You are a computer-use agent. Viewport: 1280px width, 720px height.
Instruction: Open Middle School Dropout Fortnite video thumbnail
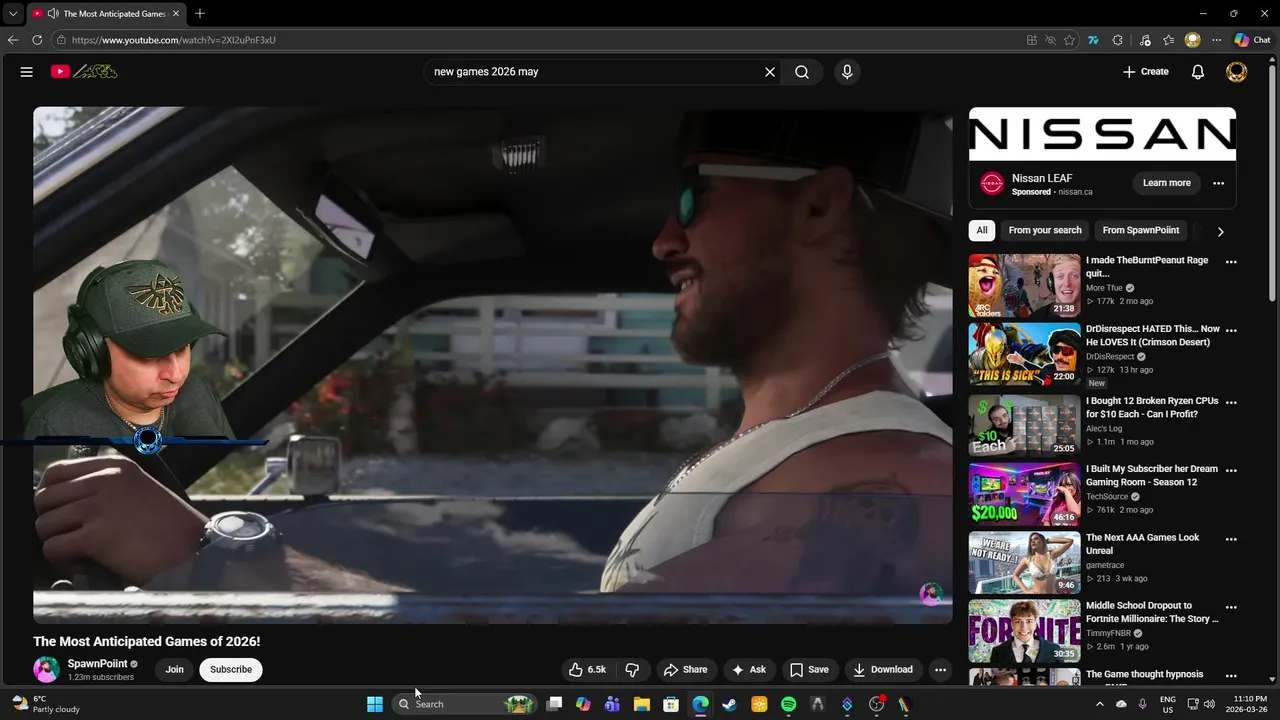1024,630
